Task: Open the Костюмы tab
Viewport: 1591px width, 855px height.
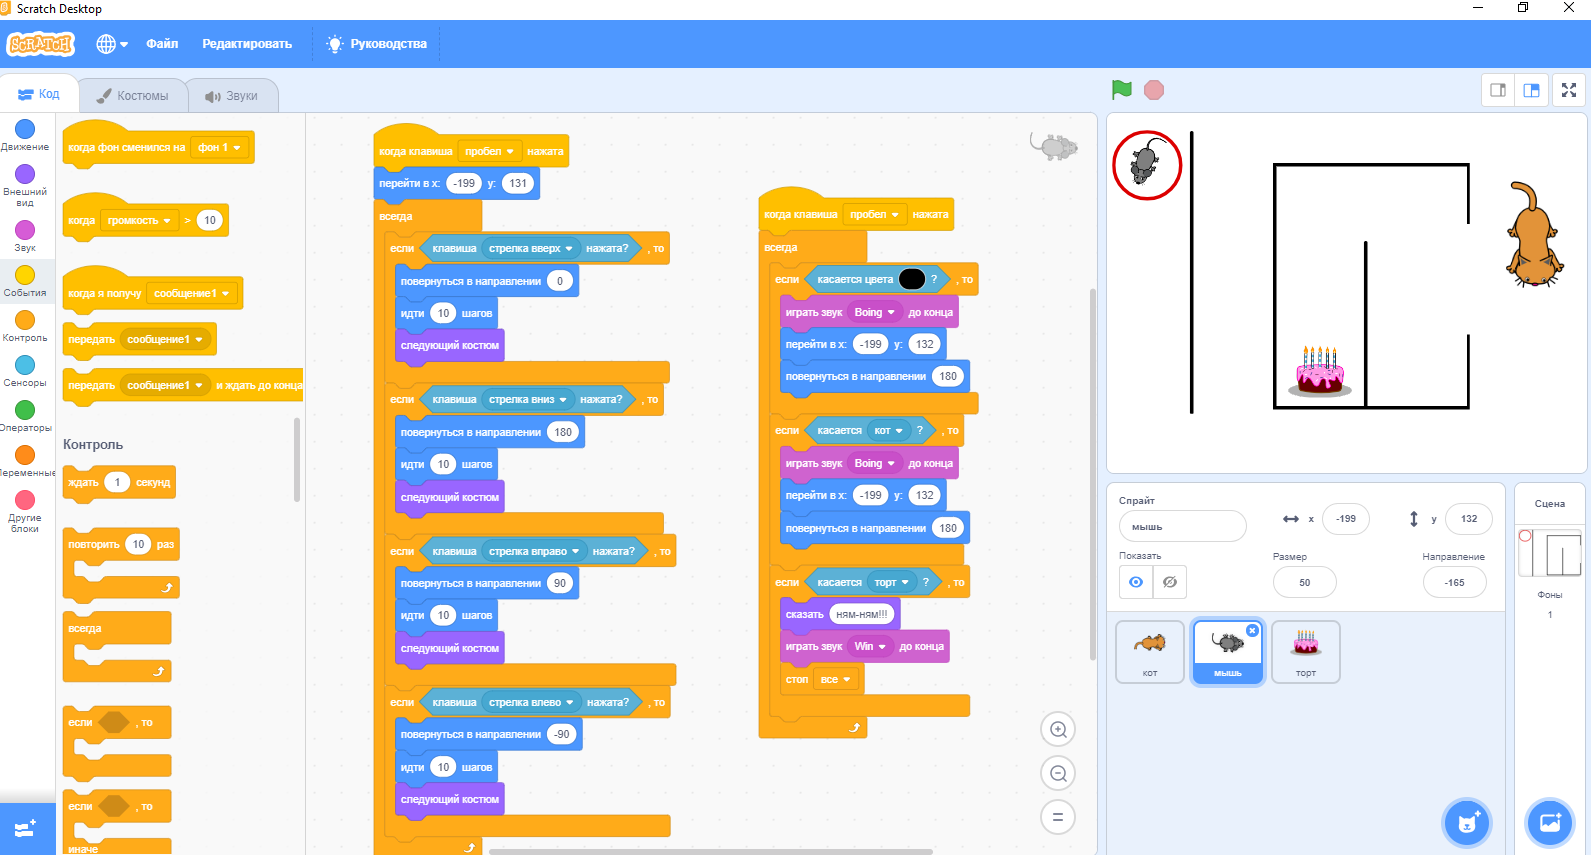Action: (x=132, y=96)
